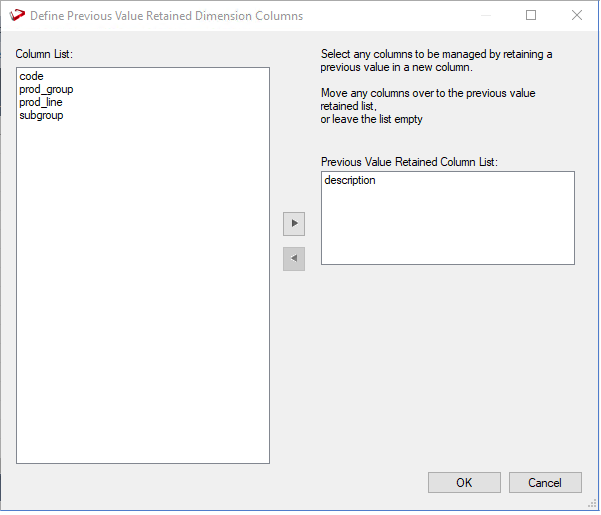This screenshot has height=515, width=601.
Task: Minimize the dialog window
Action: 485,16
